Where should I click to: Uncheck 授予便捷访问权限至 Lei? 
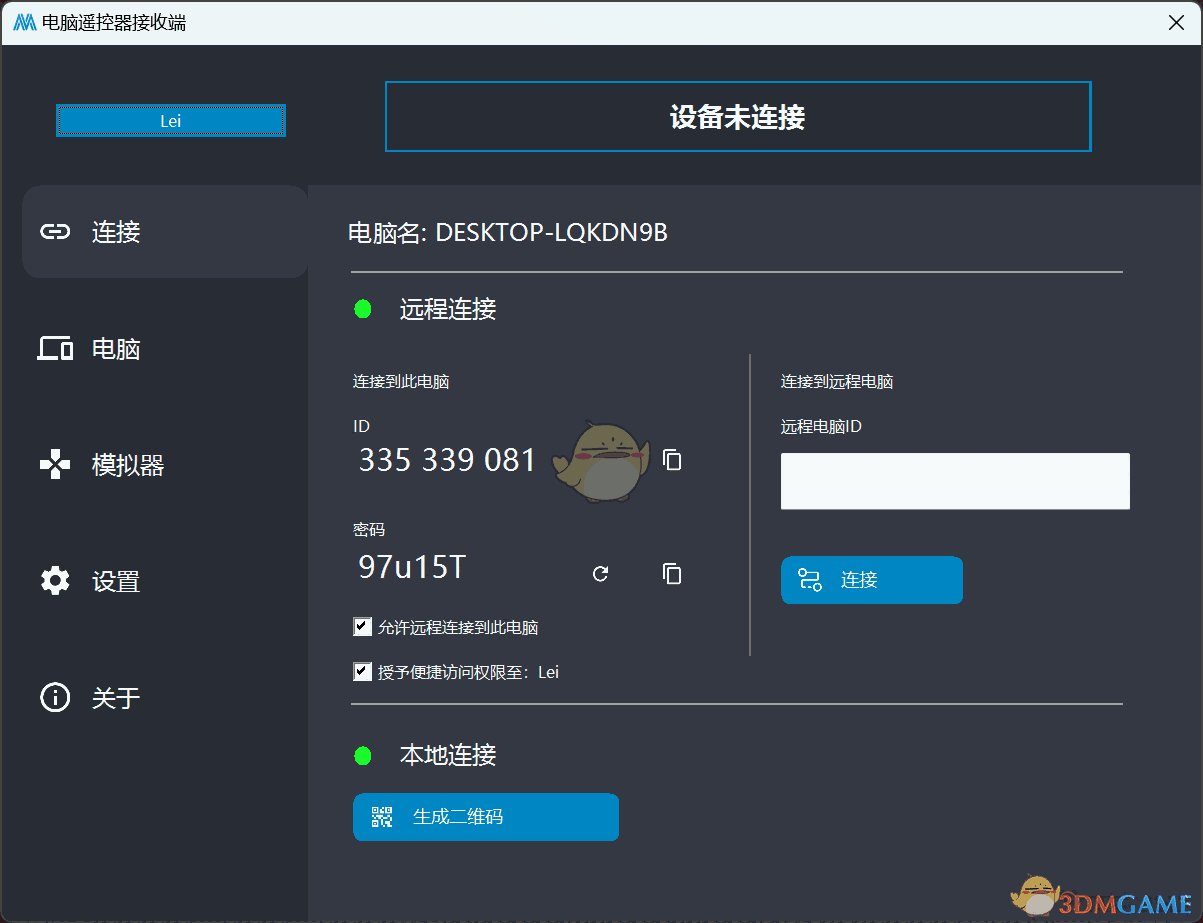pos(363,672)
